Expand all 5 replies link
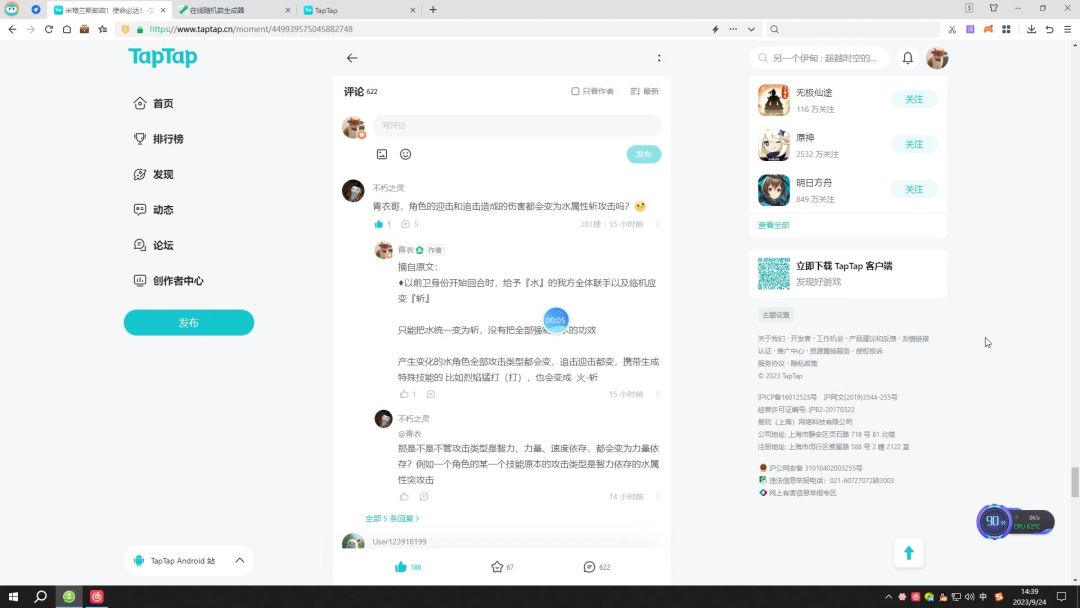This screenshot has width=1080, height=608. (x=392, y=518)
